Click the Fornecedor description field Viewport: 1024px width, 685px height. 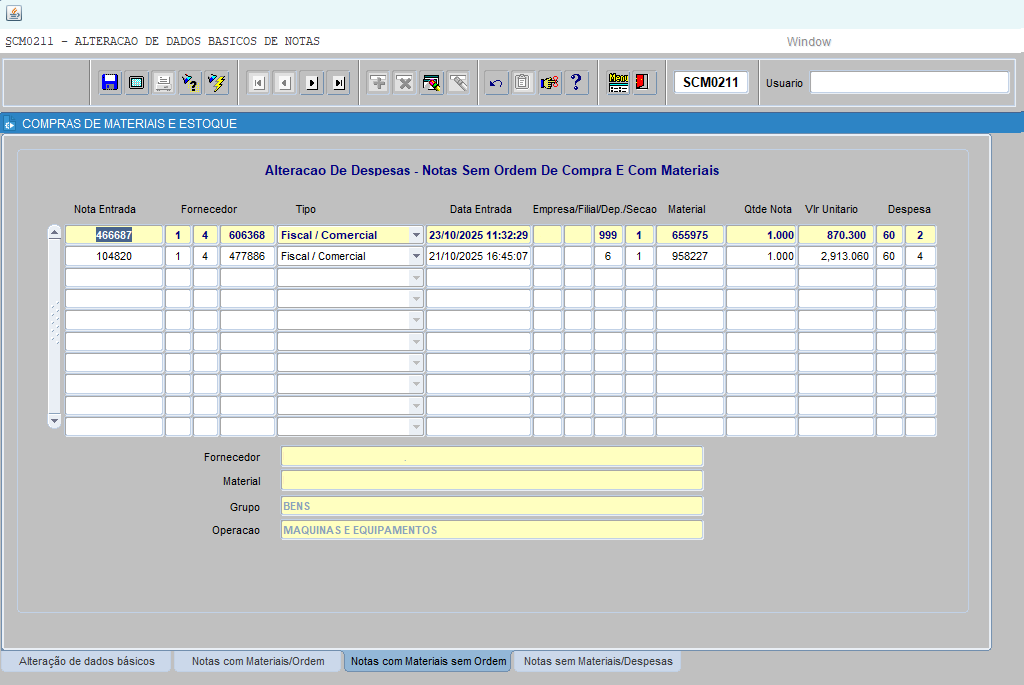492,457
